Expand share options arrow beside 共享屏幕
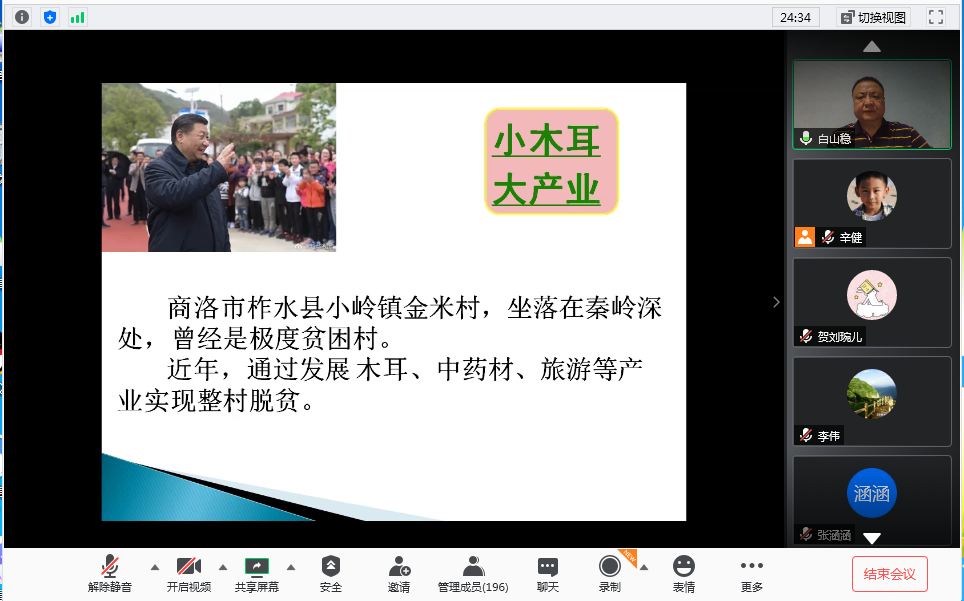This screenshot has width=964, height=601. [x=291, y=567]
